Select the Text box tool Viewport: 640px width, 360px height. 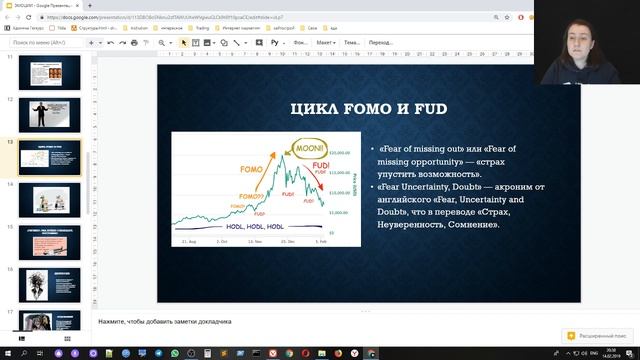[196, 43]
